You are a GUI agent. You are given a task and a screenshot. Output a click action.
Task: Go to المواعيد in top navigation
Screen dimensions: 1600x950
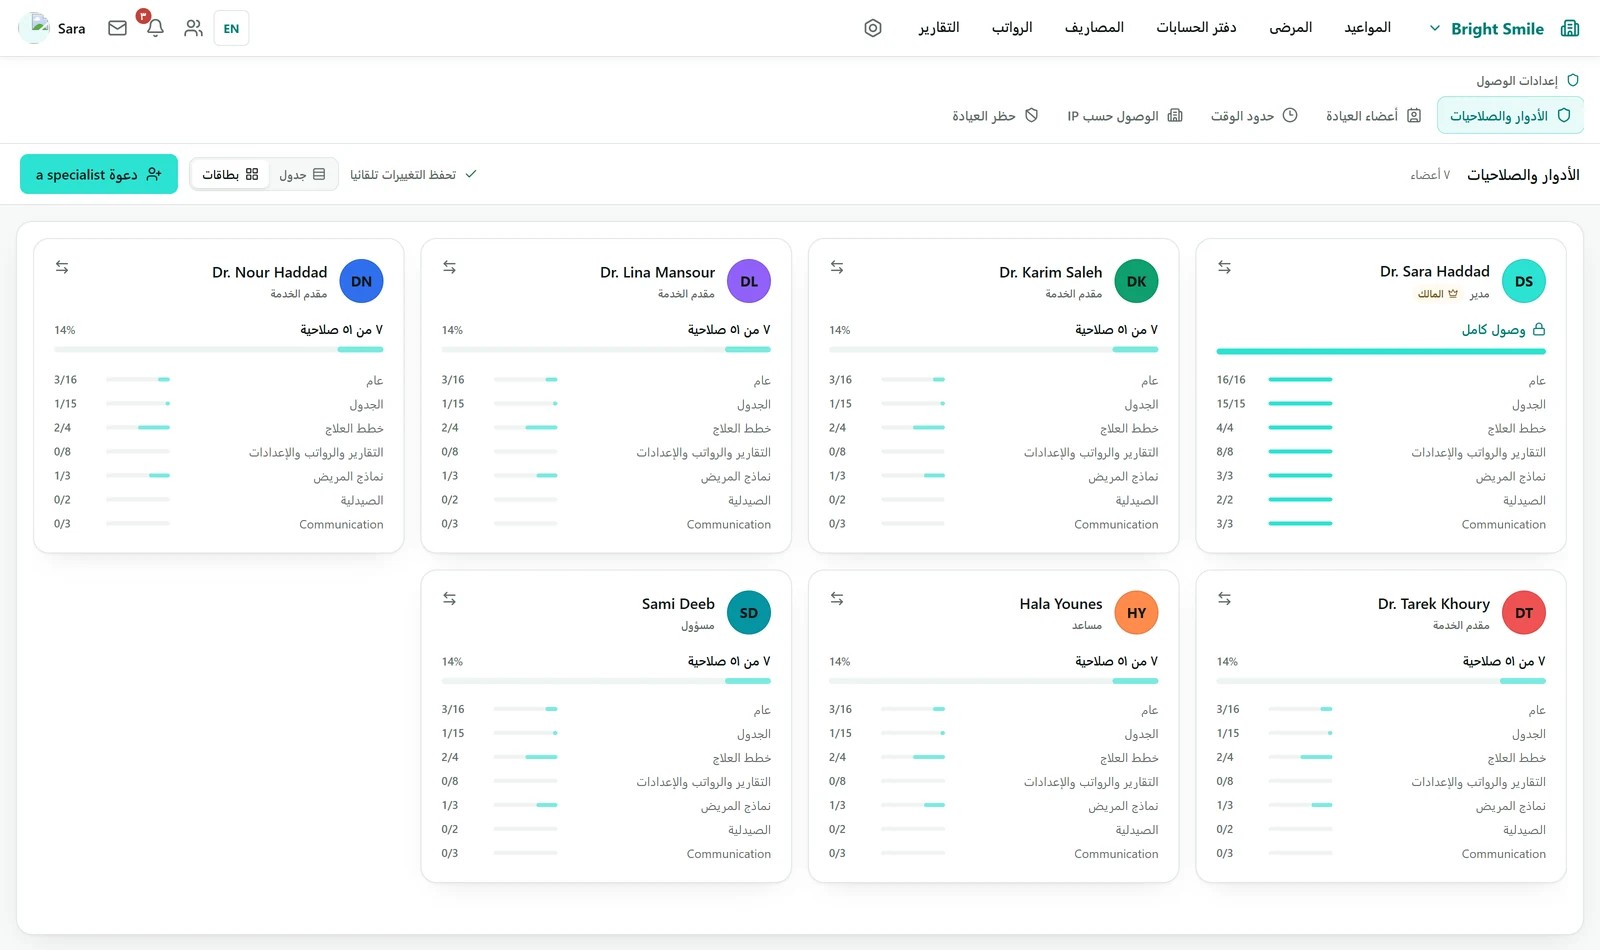tap(1367, 27)
